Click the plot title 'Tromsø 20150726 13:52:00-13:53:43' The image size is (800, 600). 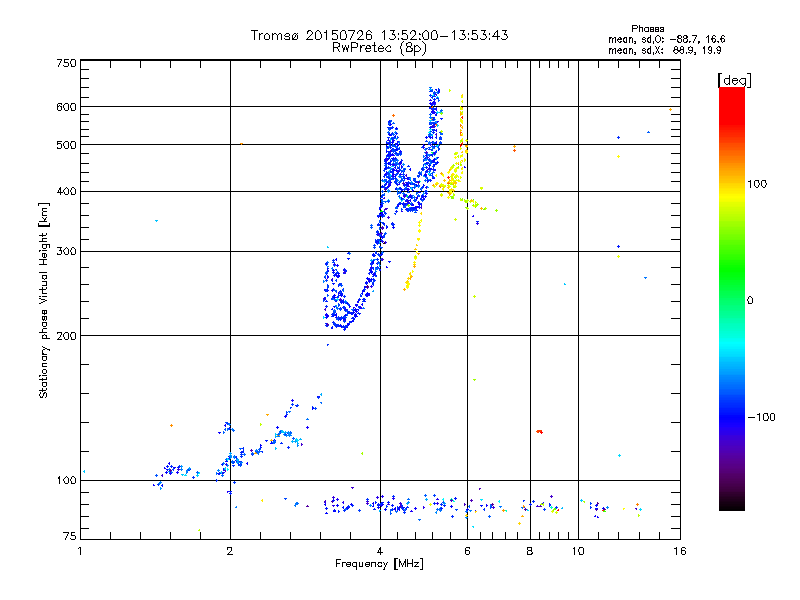click(379, 35)
